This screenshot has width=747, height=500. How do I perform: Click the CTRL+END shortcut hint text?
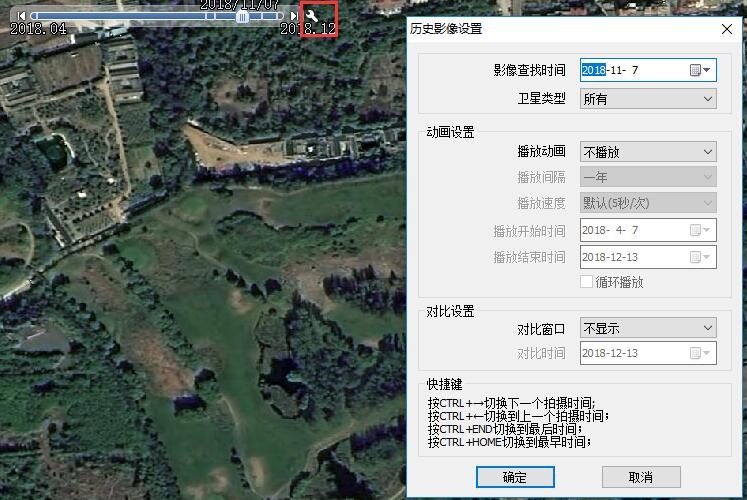click(x=505, y=429)
